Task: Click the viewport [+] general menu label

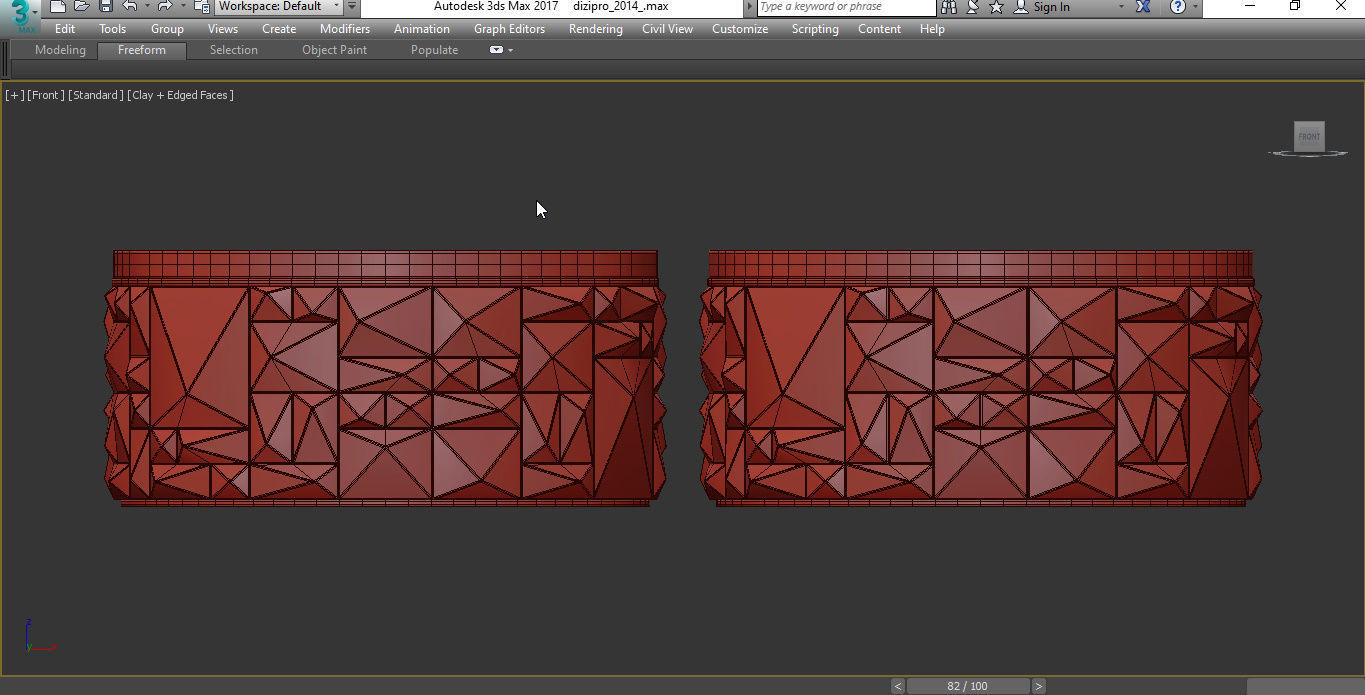Action: 14,95
